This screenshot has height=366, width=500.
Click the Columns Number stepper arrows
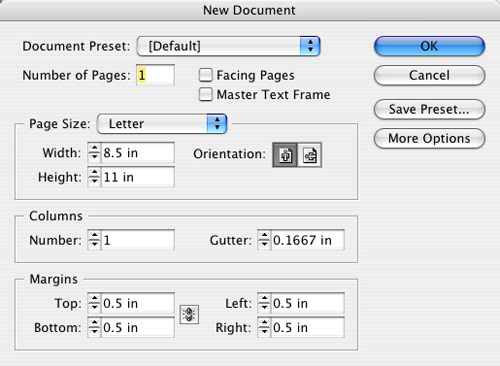click(x=94, y=240)
